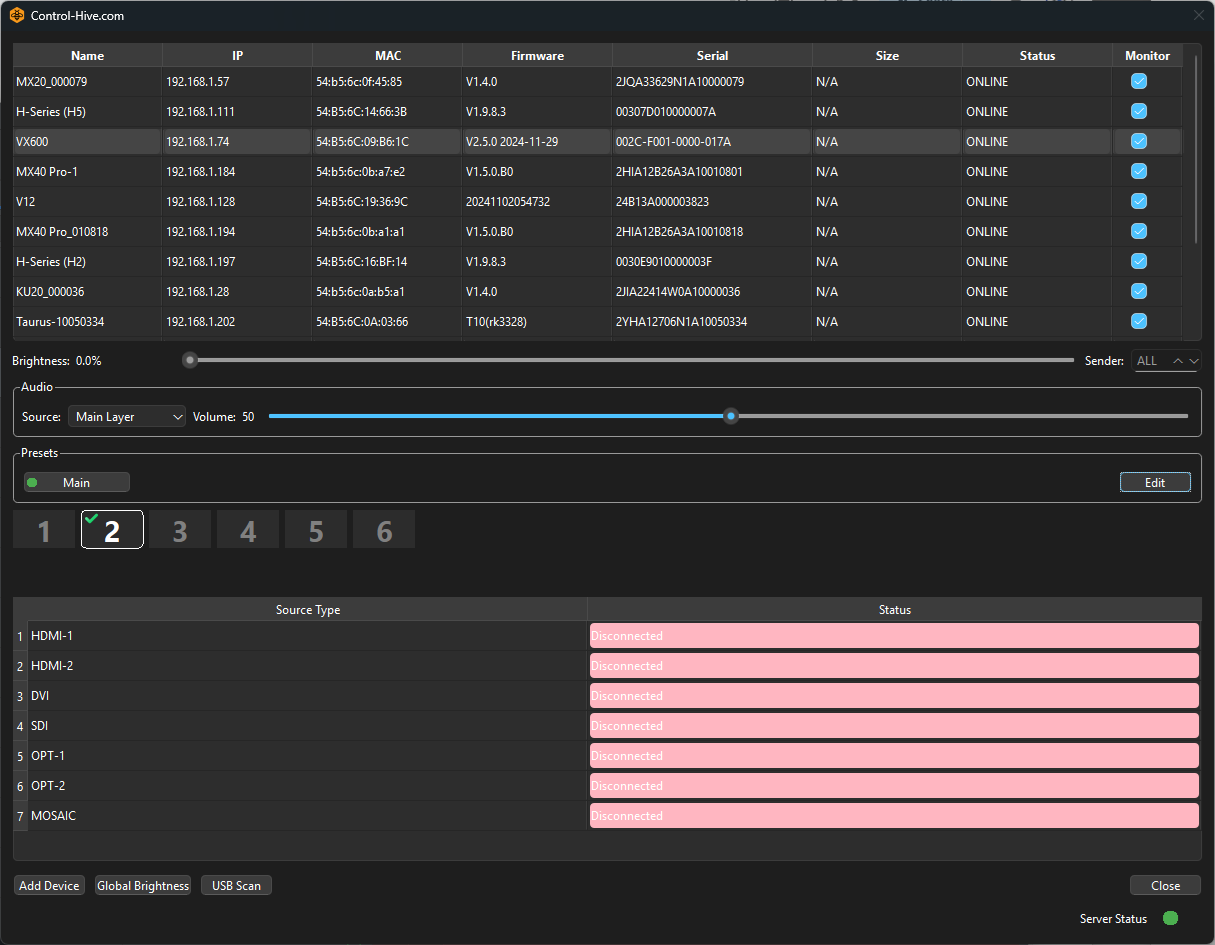1215x945 pixels.
Task: Click MAC address 54:B5:6C:19:36:9C
Action: [362, 202]
